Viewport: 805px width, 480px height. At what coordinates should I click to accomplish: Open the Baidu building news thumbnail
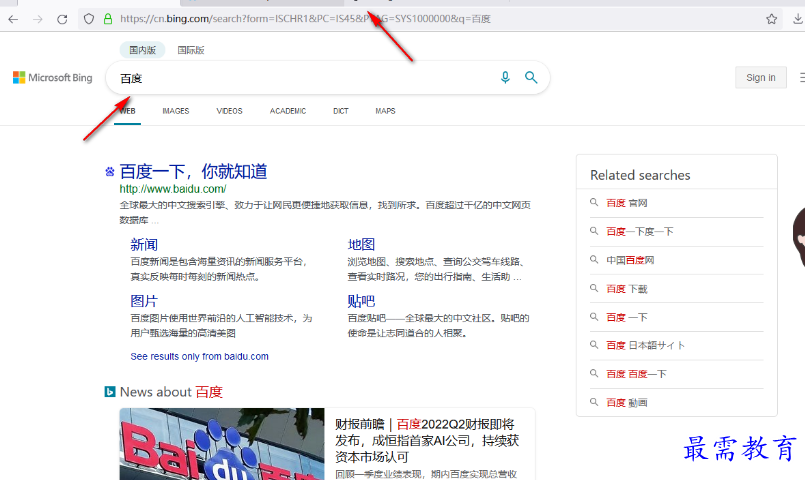(x=222, y=444)
